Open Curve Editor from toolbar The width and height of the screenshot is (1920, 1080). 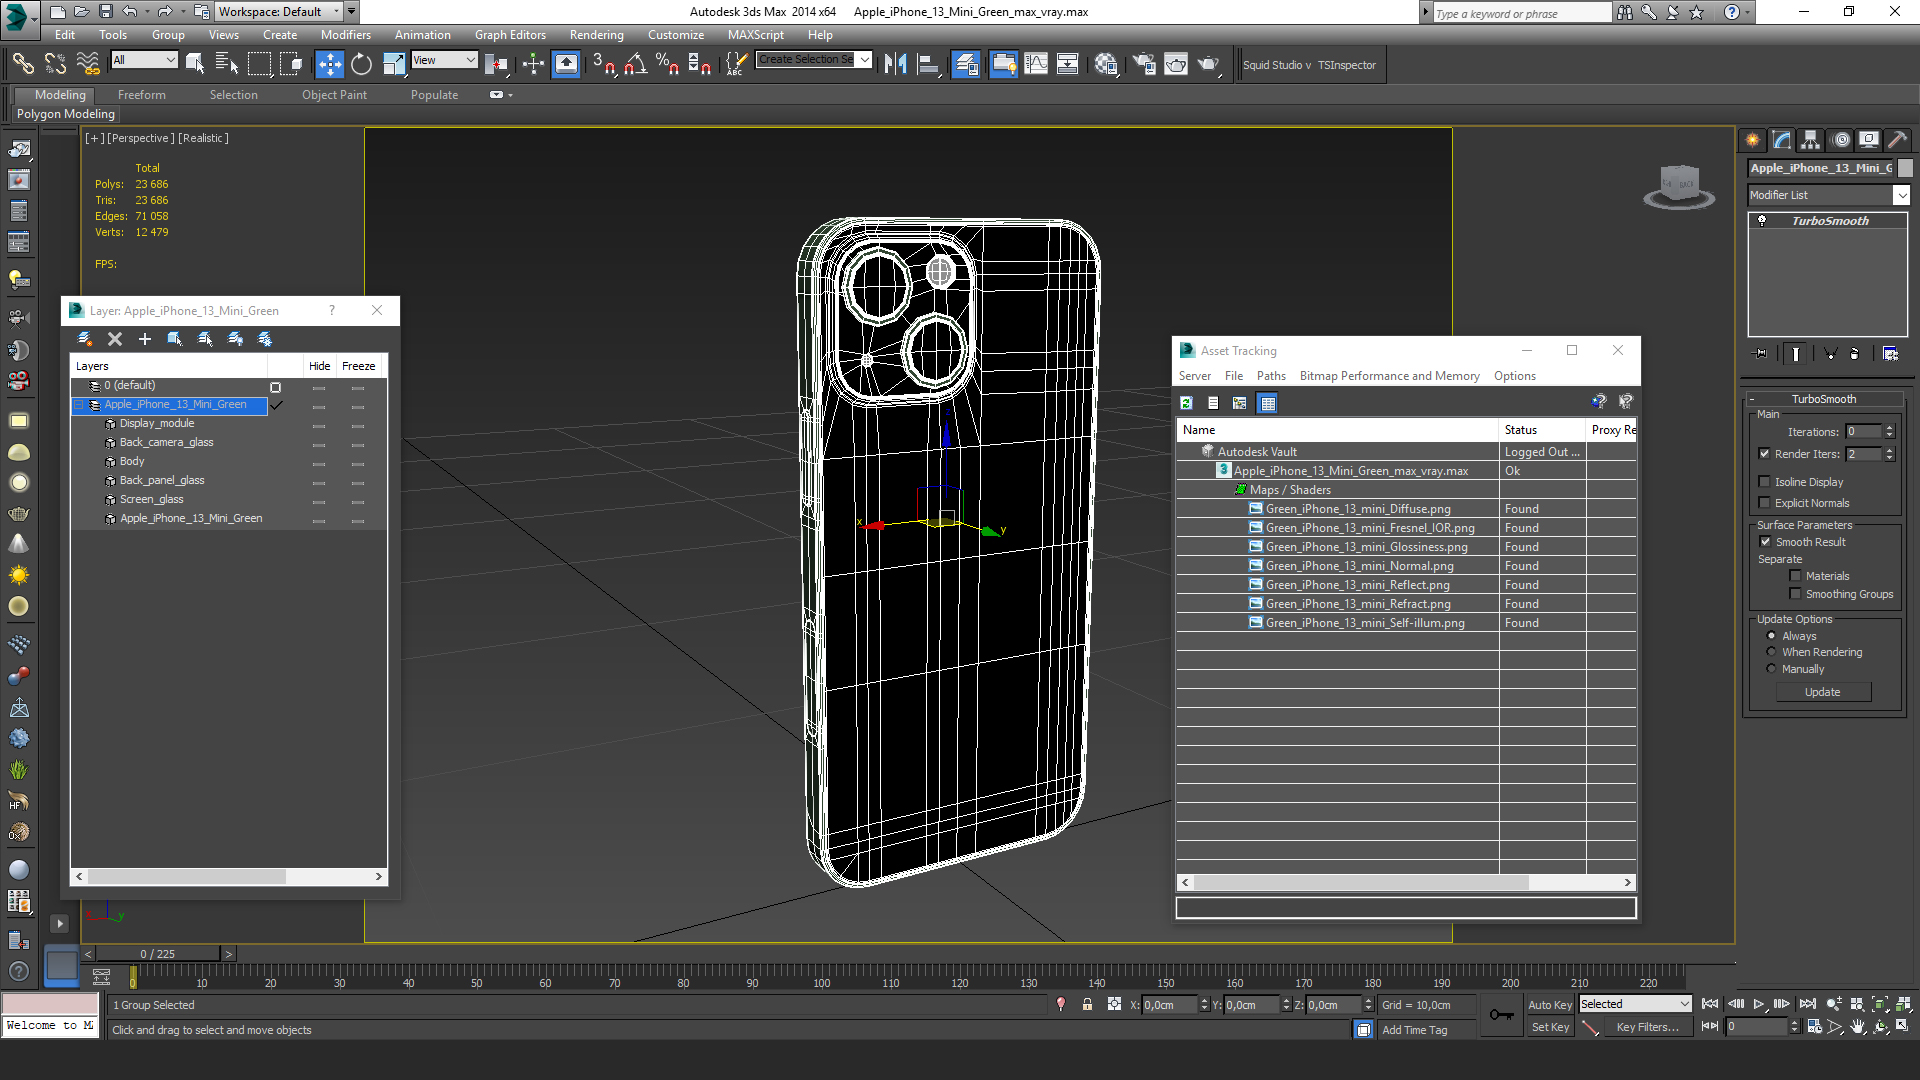point(1036,64)
